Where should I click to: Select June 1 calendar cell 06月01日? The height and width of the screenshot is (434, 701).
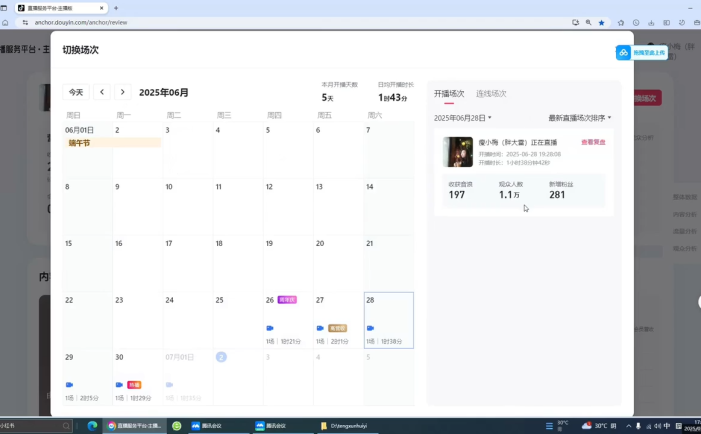pos(88,150)
